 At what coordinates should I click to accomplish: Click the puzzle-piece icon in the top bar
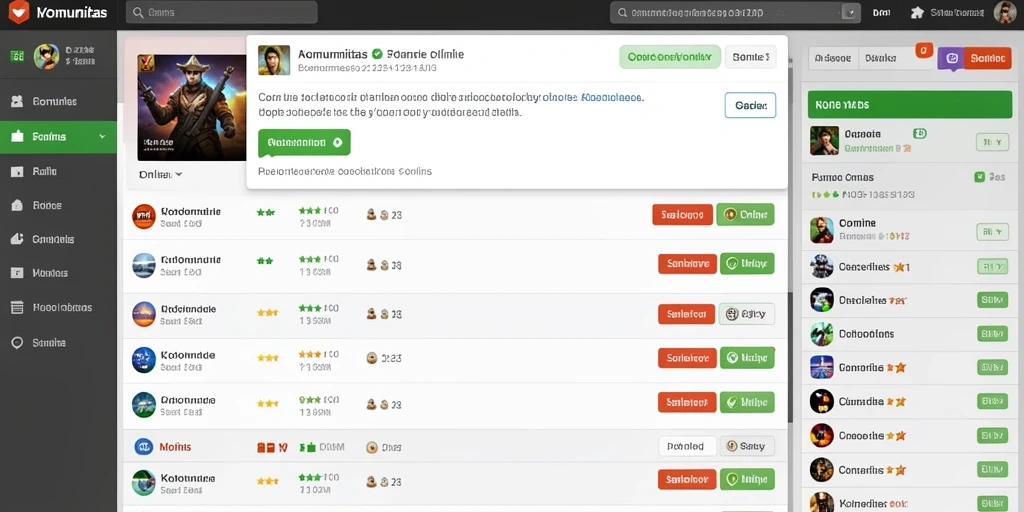click(x=917, y=12)
